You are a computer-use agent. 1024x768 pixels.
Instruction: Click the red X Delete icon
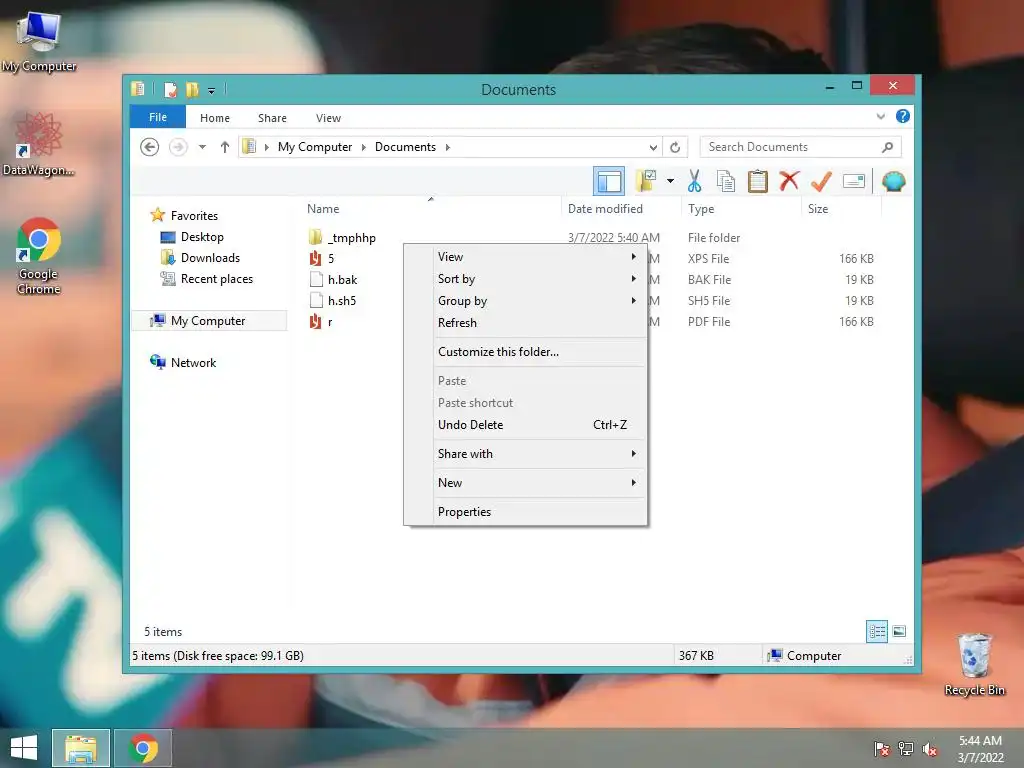coord(789,181)
